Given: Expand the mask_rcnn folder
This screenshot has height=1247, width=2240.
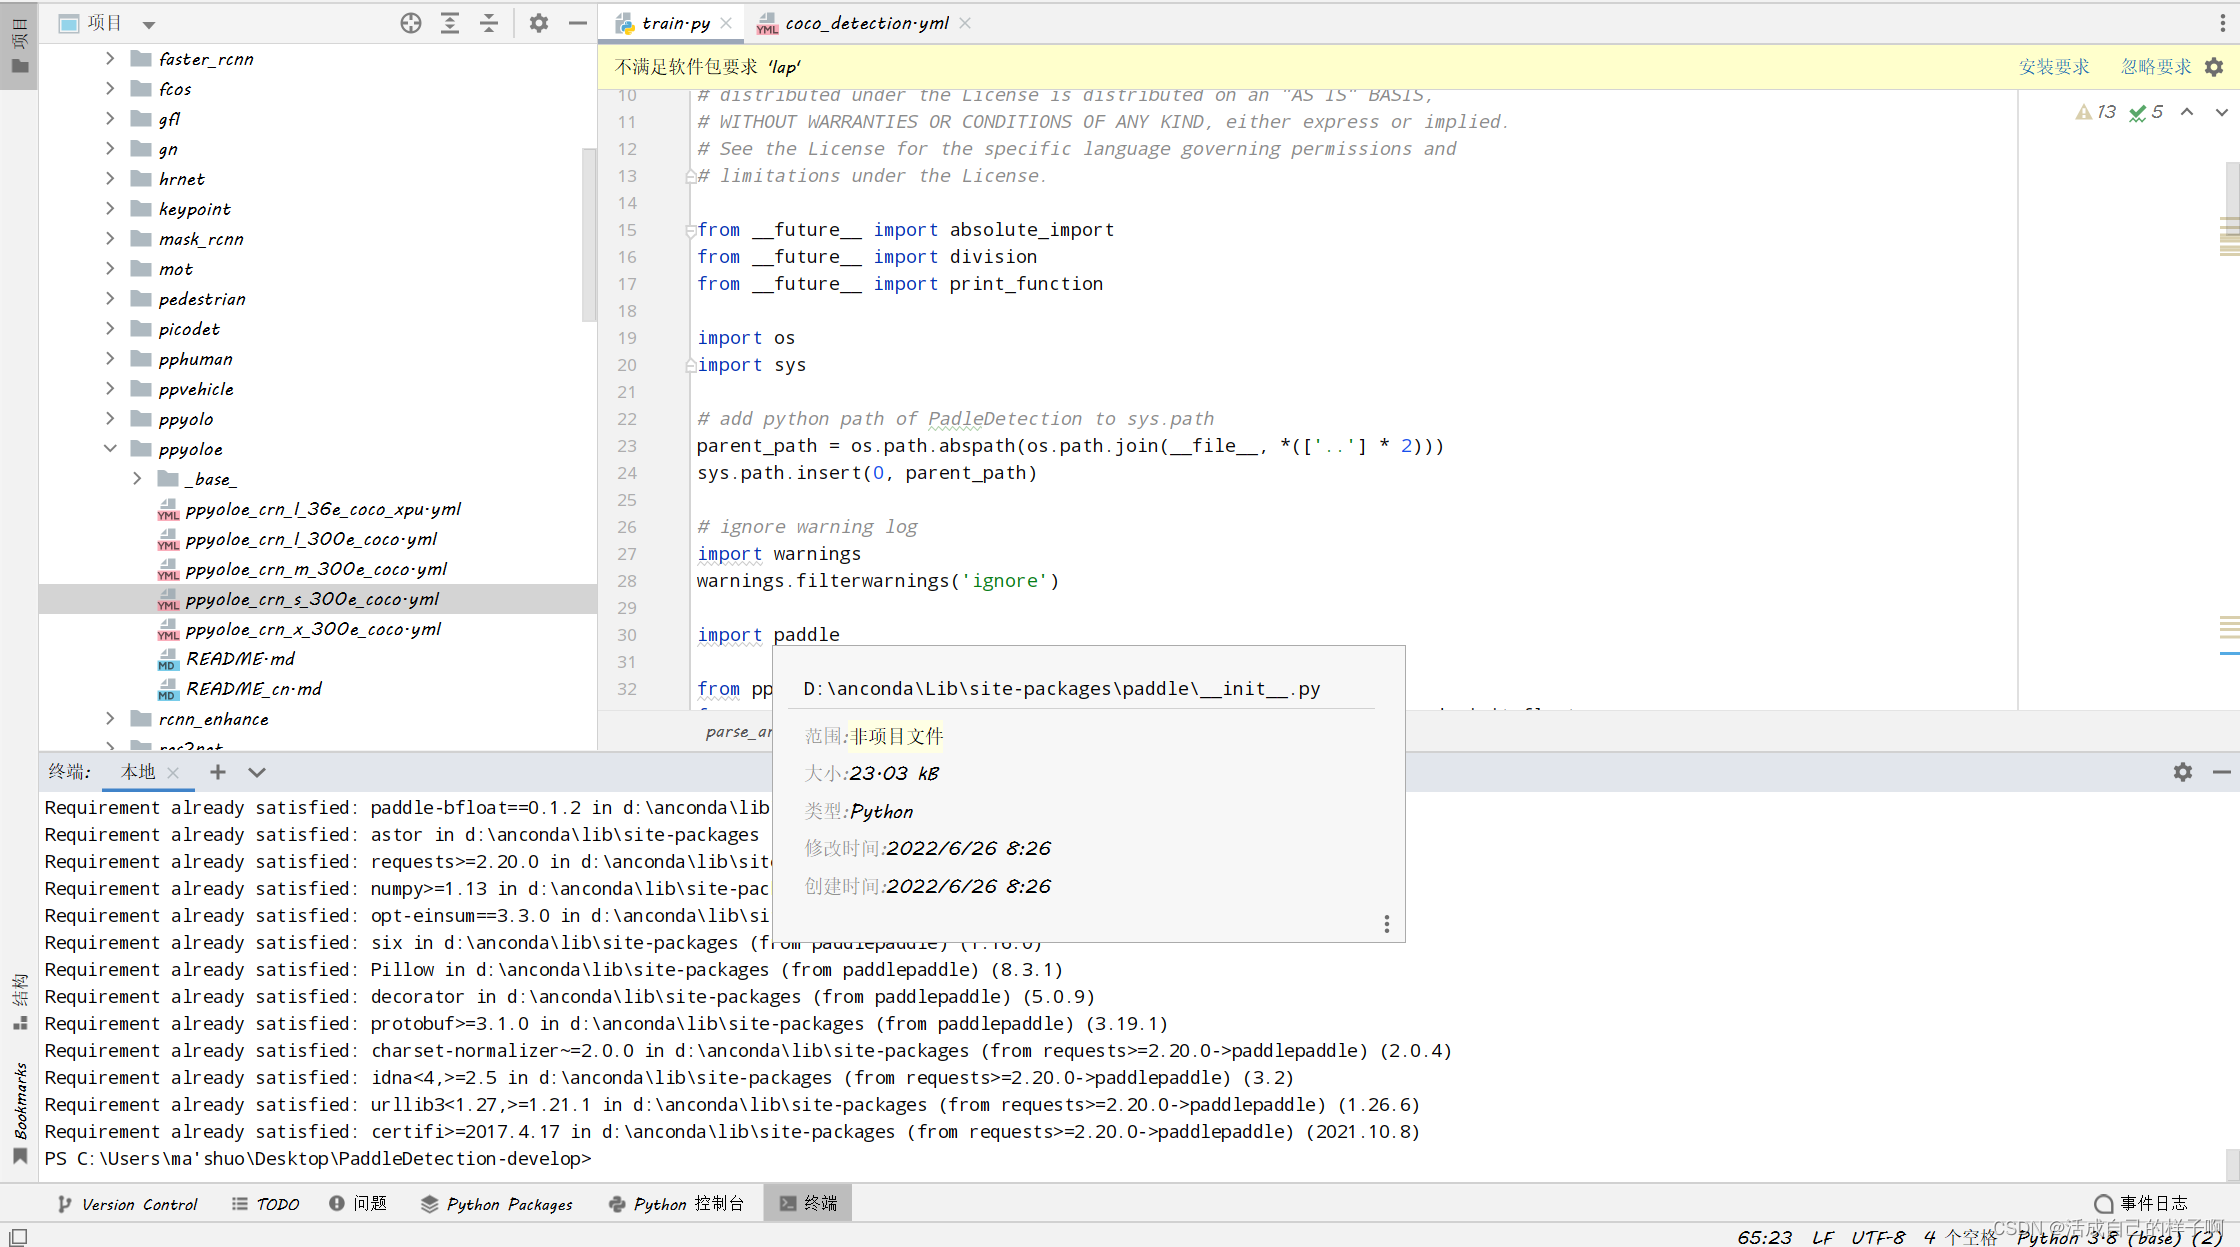Looking at the screenshot, I should 110,238.
